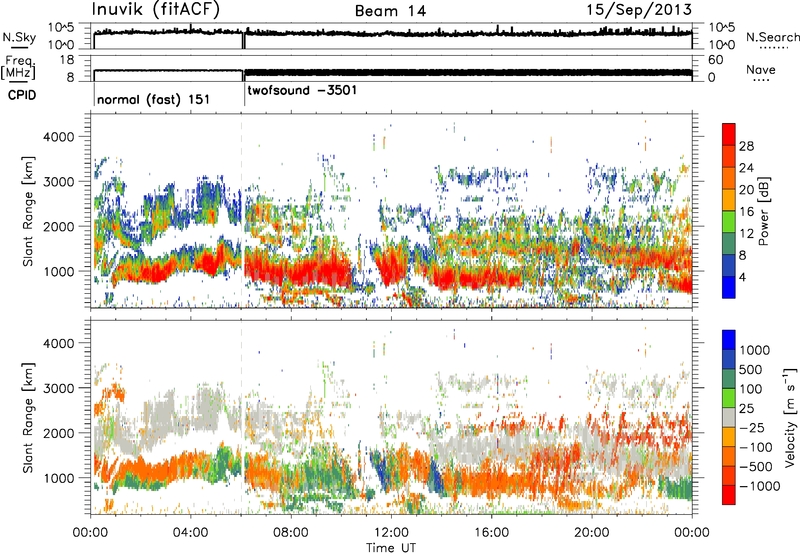Click the 'Freq. [MHz]' axis label
The height and width of the screenshot is (554, 800).
(x=18, y=68)
